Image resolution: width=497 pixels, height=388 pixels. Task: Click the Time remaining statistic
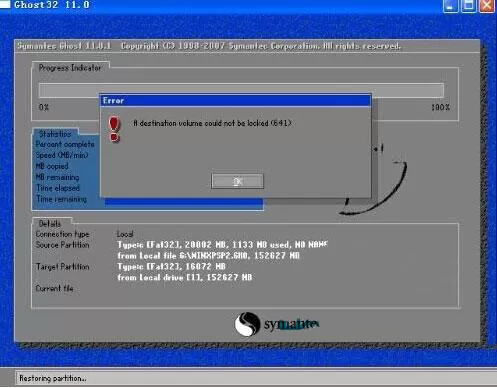[x=61, y=199]
